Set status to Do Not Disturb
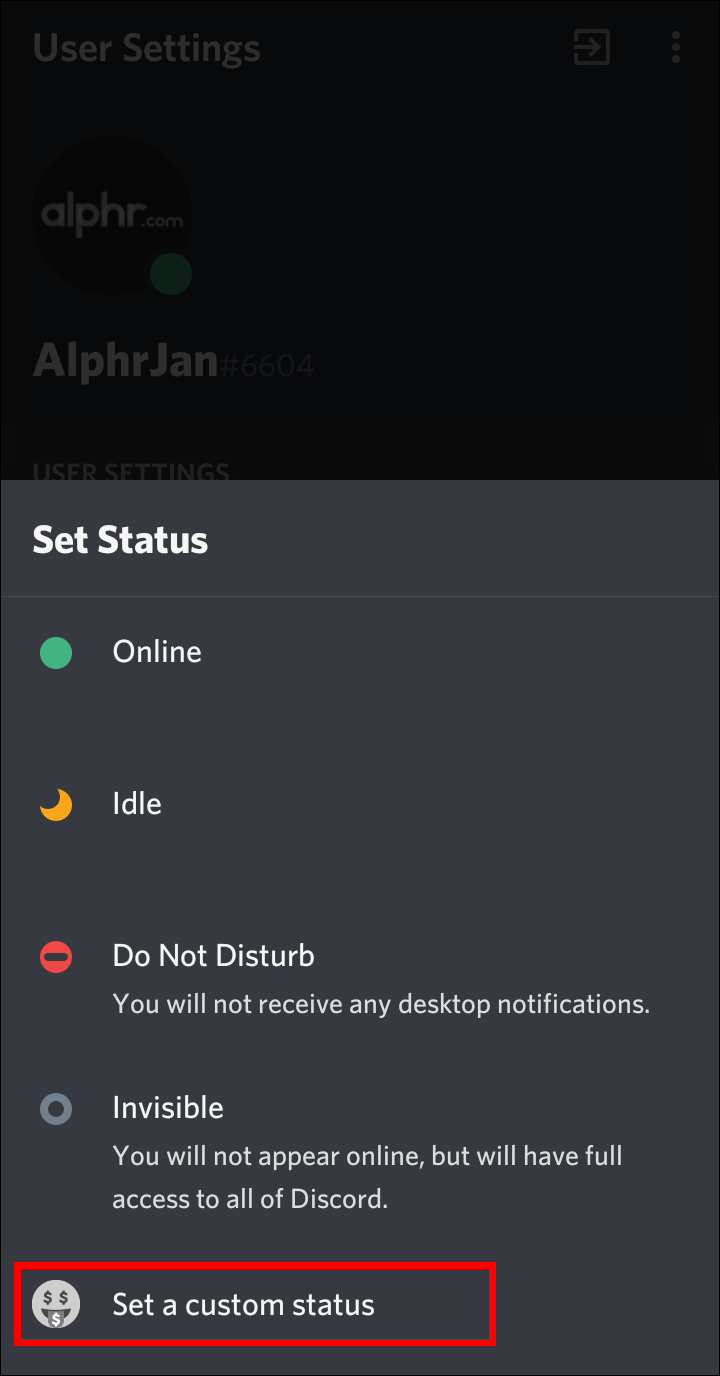Viewport: 720px width, 1376px height. pos(214,956)
